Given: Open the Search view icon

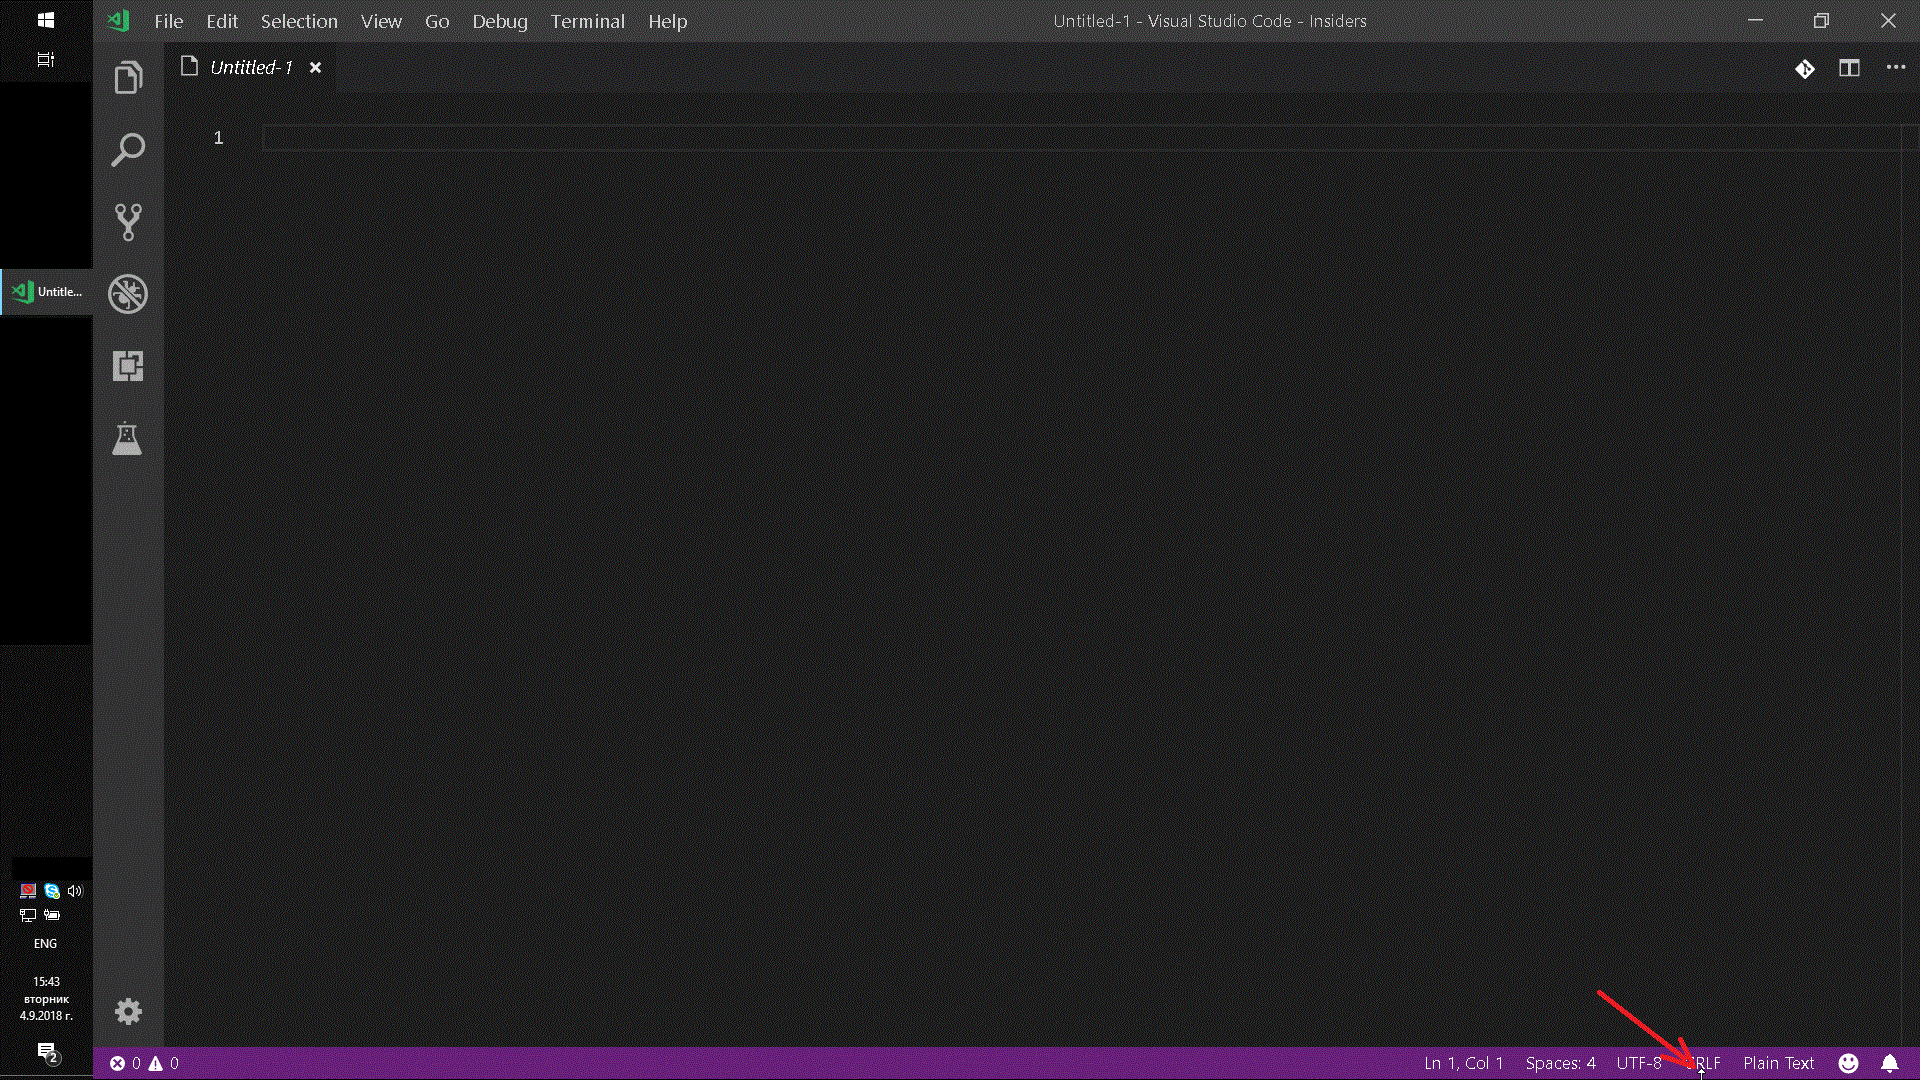Looking at the screenshot, I should point(127,148).
